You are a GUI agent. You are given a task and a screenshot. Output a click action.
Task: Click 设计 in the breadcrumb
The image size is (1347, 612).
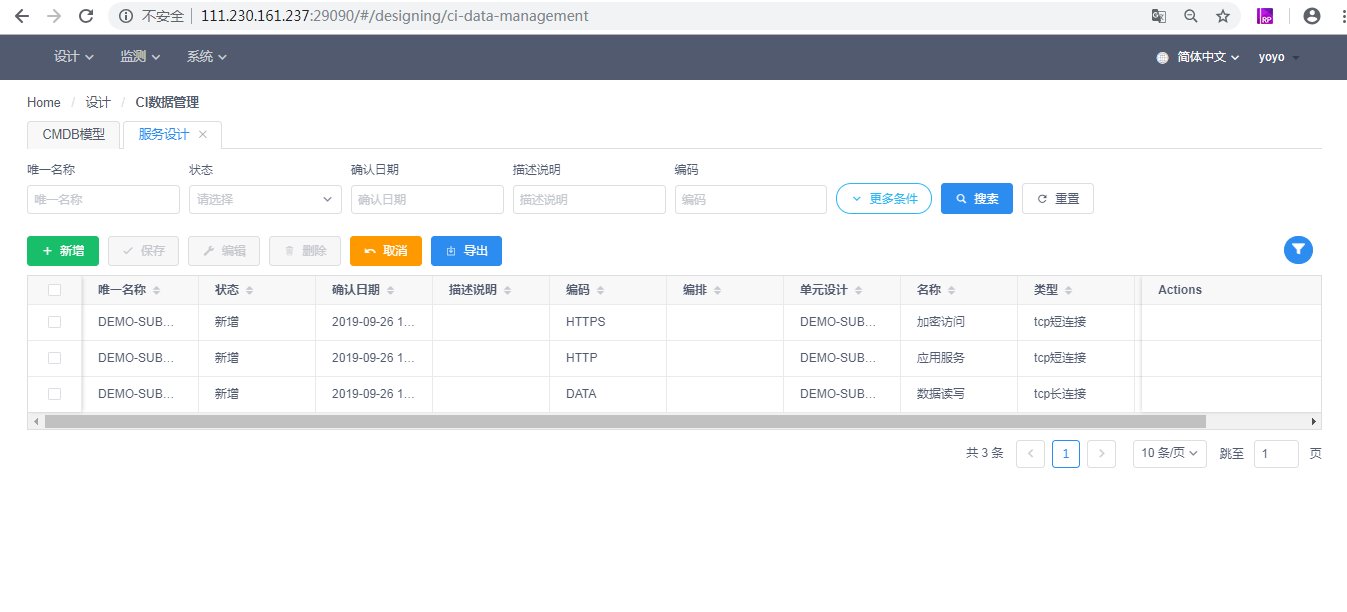click(98, 103)
